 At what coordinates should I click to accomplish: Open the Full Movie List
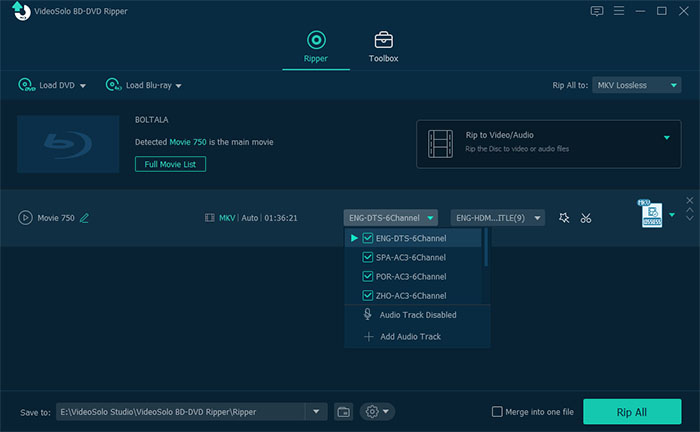pos(170,164)
